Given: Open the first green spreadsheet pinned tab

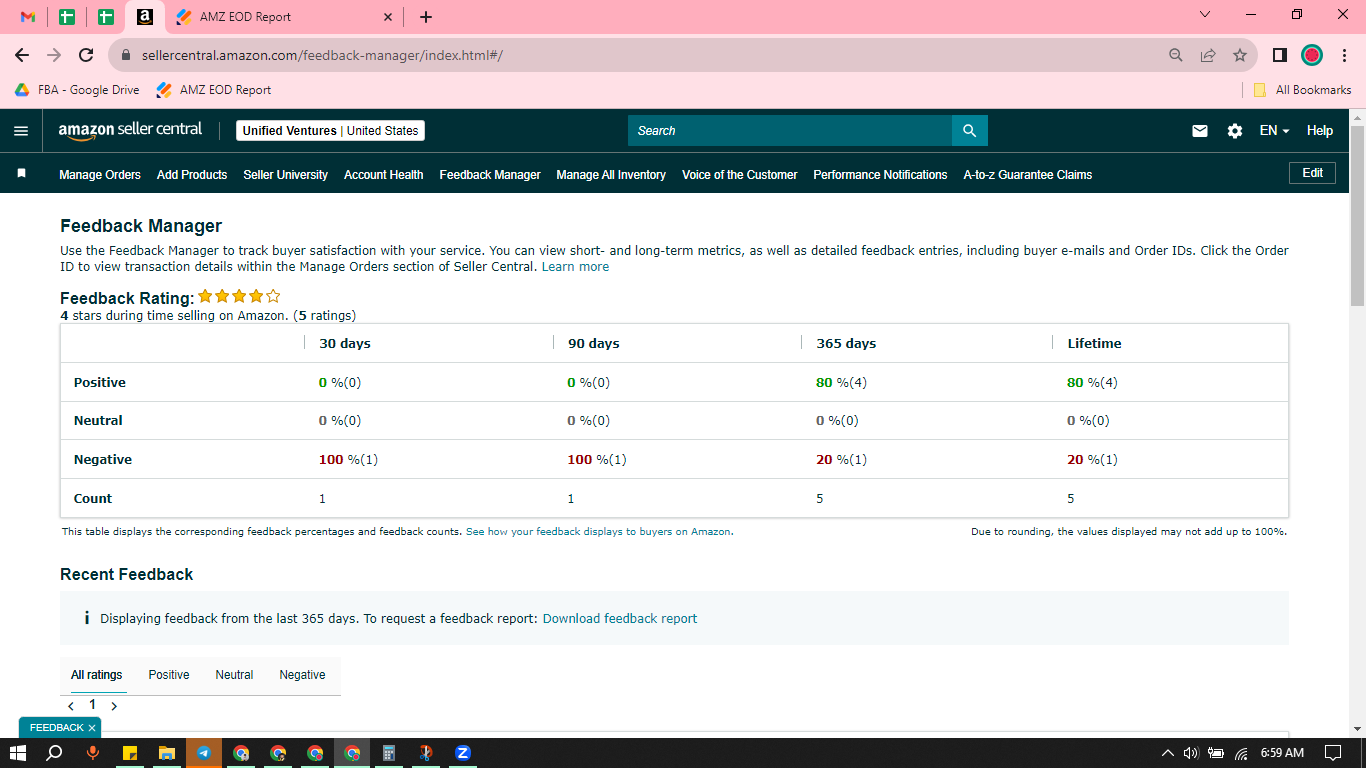Looking at the screenshot, I should (x=67, y=17).
